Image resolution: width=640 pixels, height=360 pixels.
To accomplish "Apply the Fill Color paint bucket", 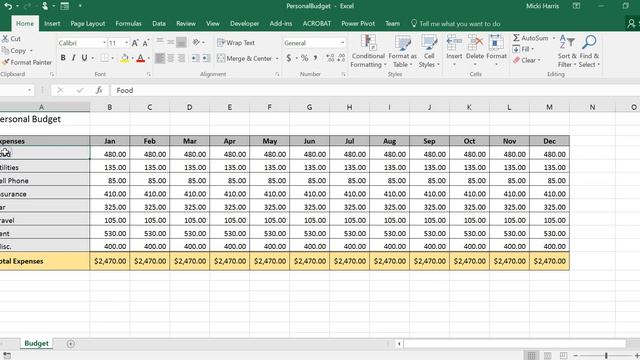I will (x=124, y=58).
